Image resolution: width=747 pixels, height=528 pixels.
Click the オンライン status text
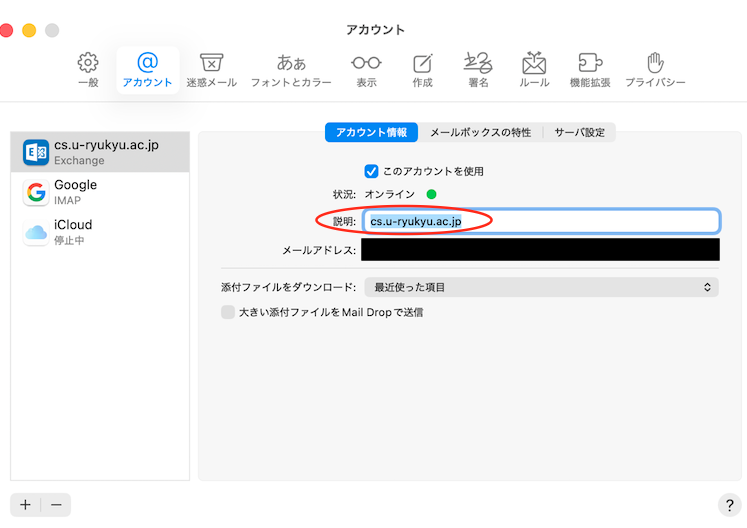[x=390, y=194]
